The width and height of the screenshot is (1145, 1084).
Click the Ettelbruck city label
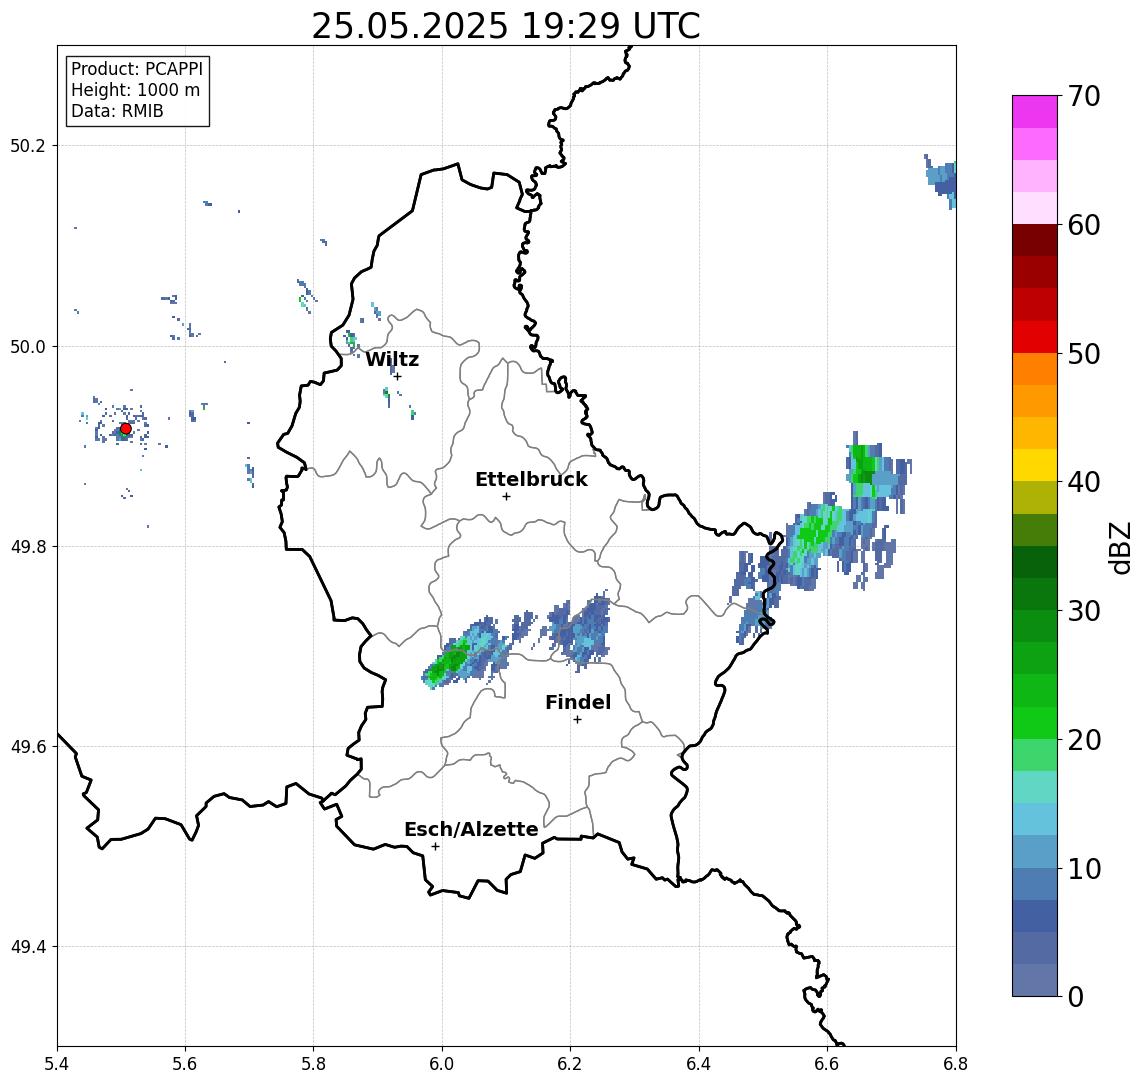[531, 479]
